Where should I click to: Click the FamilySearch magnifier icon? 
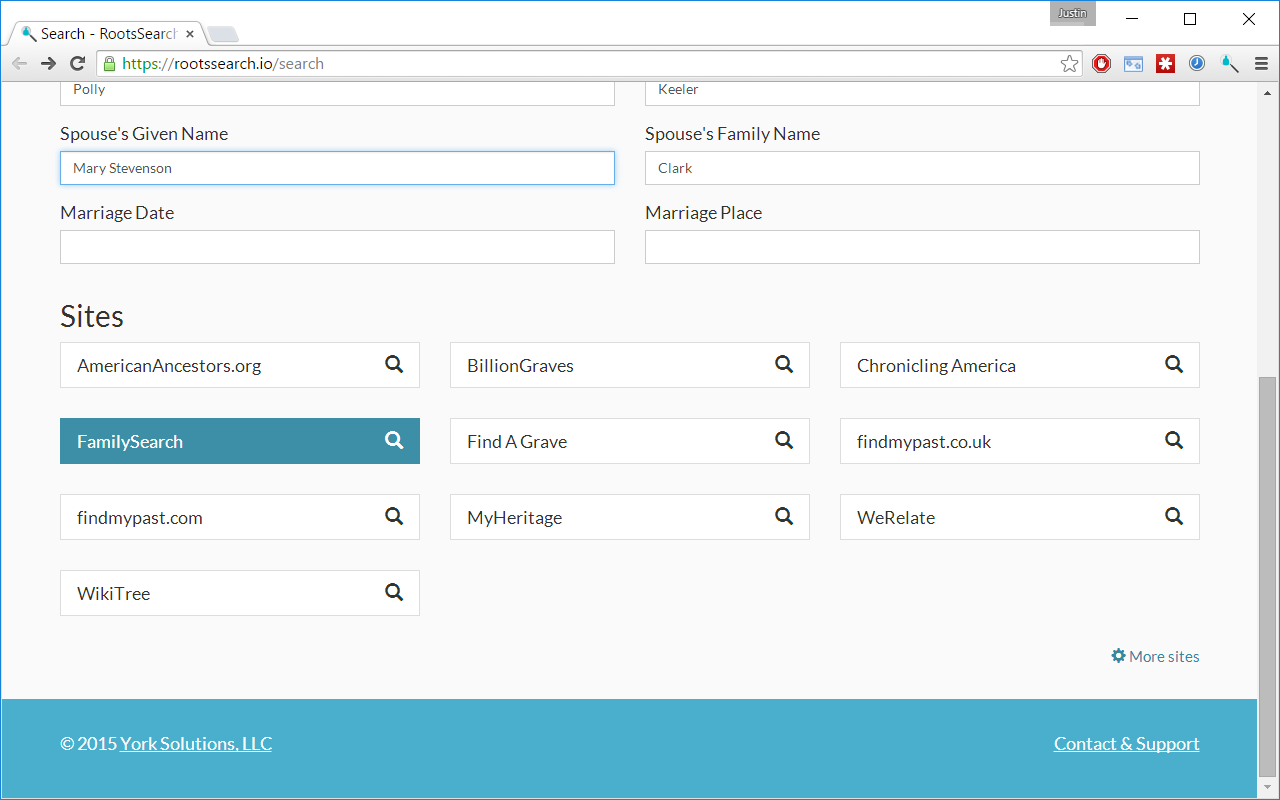point(394,440)
